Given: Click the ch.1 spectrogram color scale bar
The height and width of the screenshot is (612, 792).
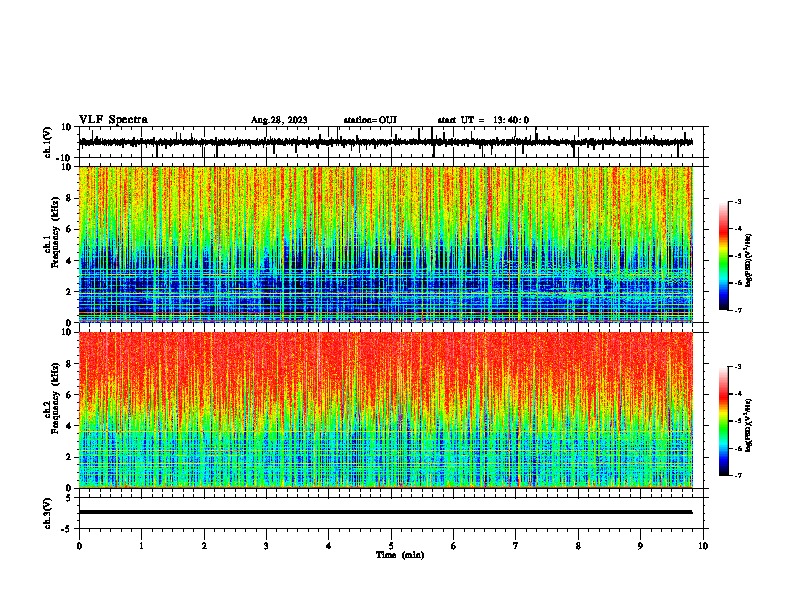Looking at the screenshot, I should pos(724,256).
